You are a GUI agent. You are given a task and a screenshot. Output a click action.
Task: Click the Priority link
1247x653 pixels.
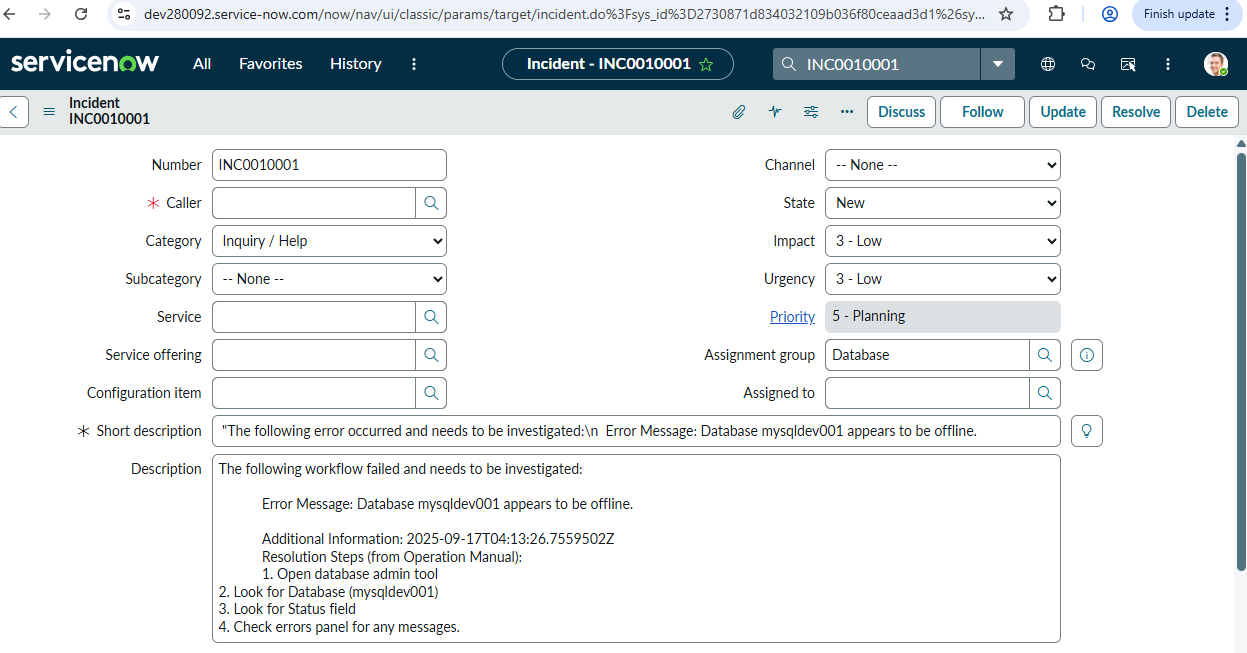[792, 317]
